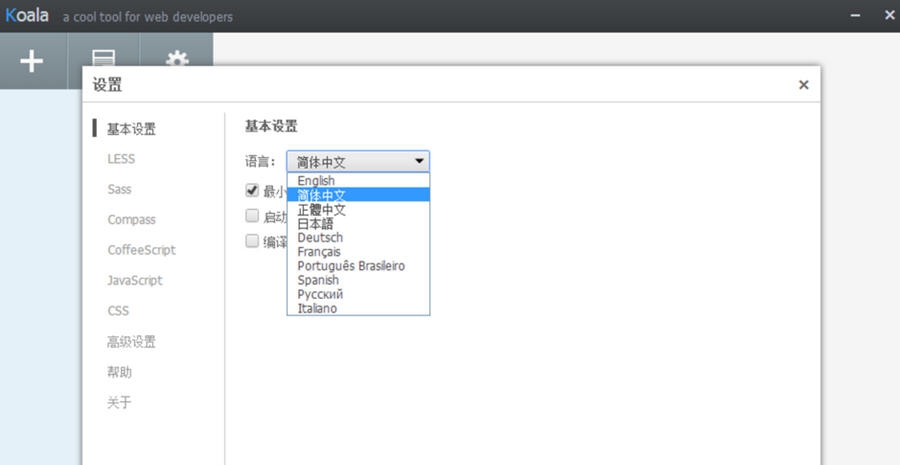Open the gear settings icon
Viewport: 900px width, 465px height.
point(177,58)
